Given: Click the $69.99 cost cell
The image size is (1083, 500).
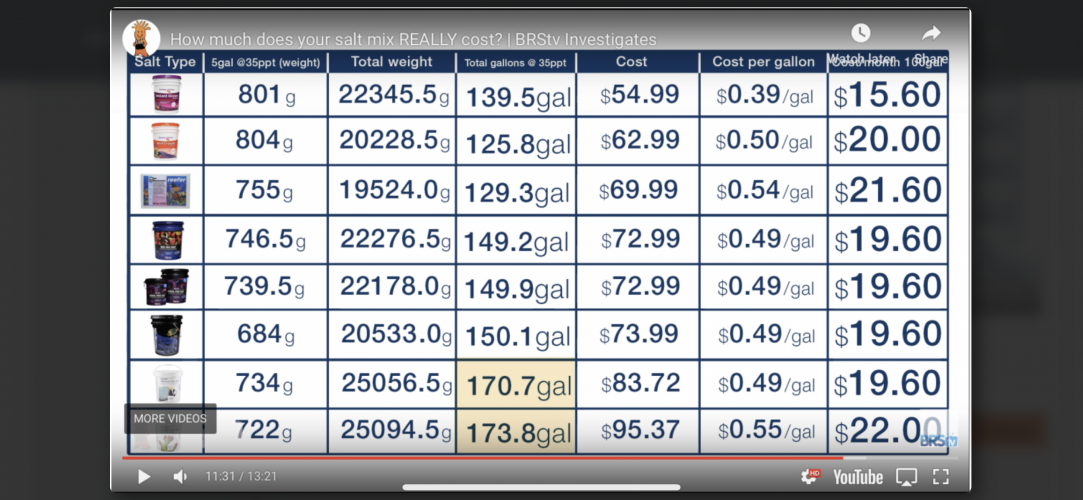Looking at the screenshot, I should 638,190.
